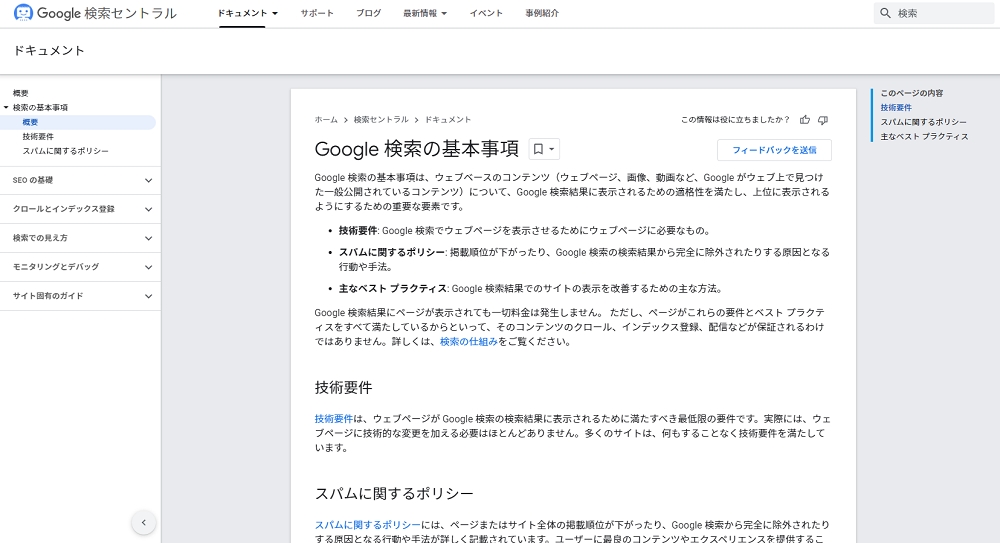Select highlighted 概要 under 検索の基本事項
Viewport: 1000px width, 543px height.
point(30,123)
